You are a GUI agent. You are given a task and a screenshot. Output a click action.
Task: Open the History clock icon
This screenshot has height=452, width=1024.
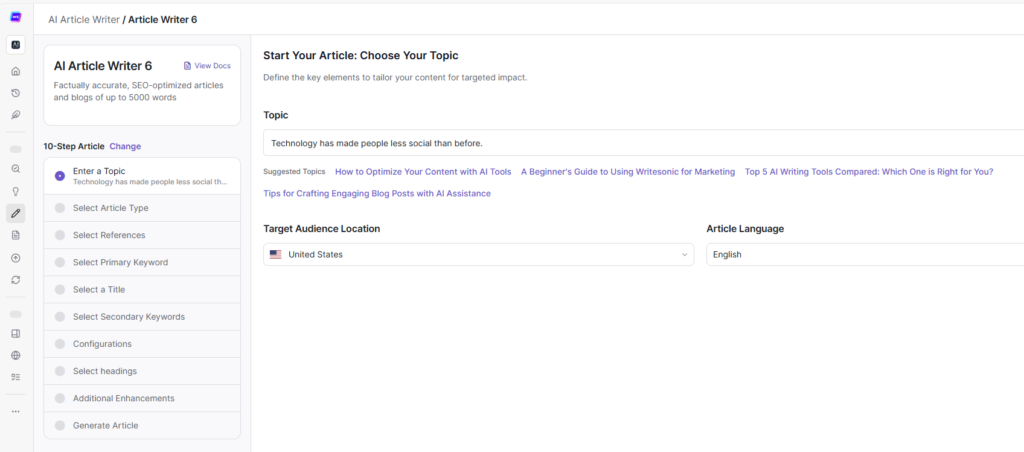coord(16,93)
